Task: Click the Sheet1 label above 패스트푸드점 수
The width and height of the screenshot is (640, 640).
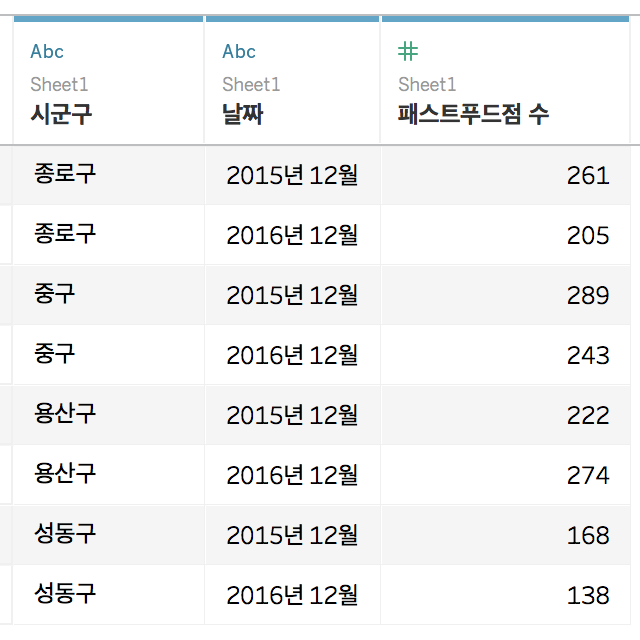Action: 427,84
